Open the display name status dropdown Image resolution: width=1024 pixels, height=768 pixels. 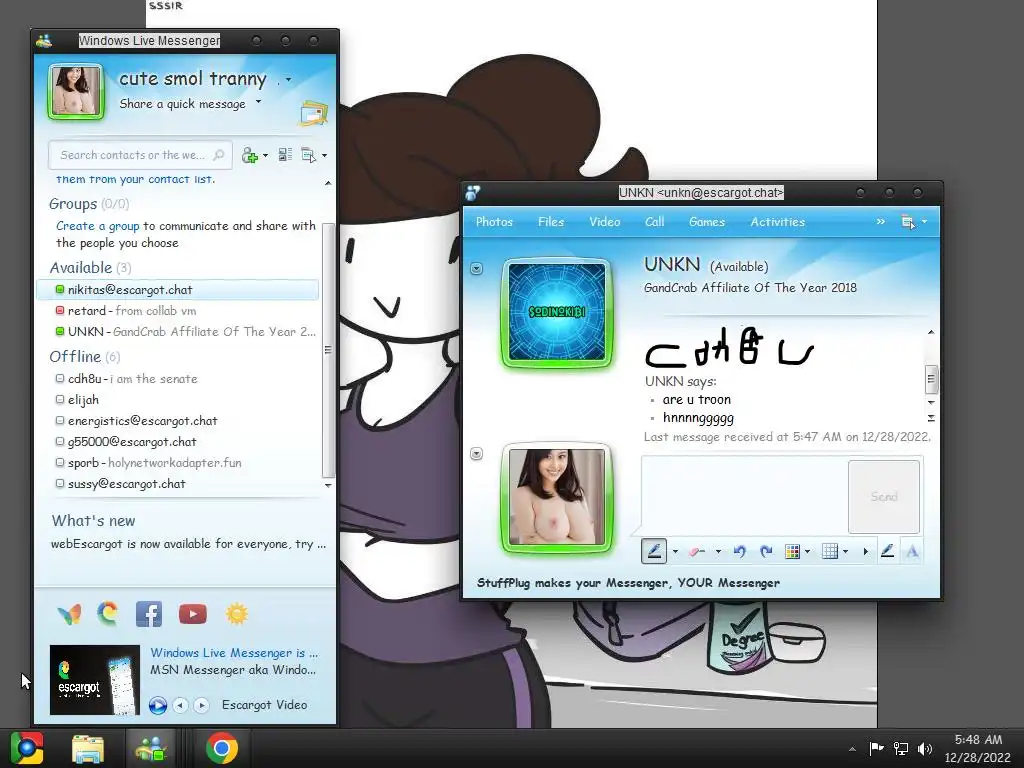[x=289, y=80]
